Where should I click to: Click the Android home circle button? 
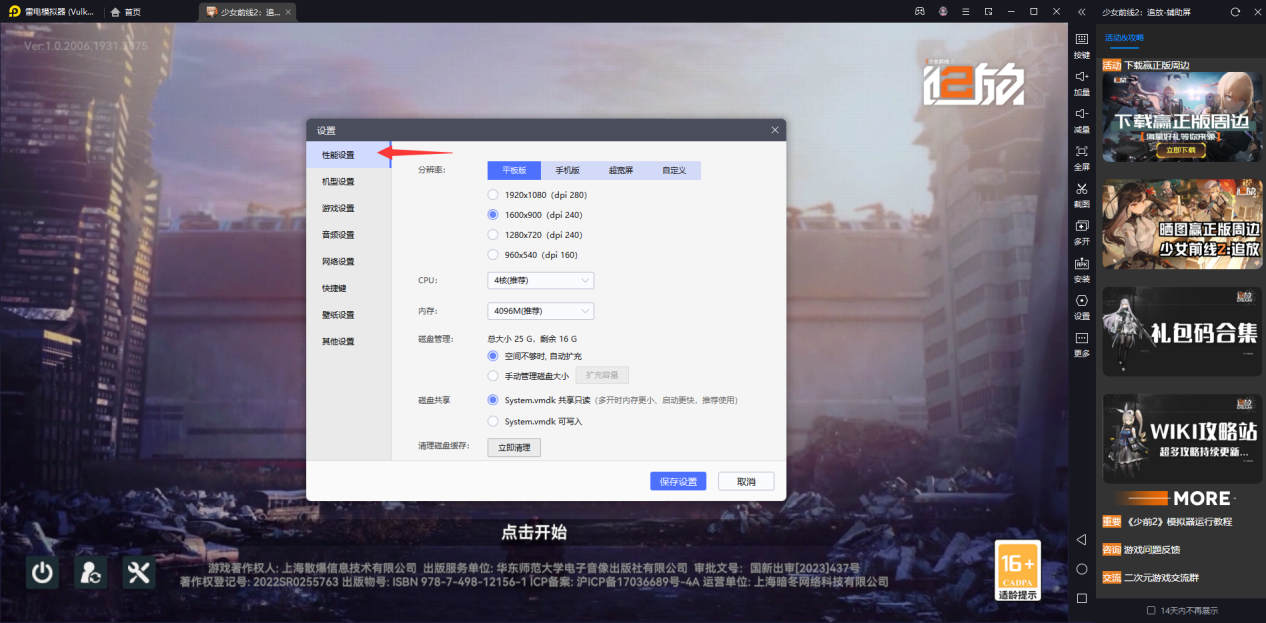pyautogui.click(x=1081, y=569)
